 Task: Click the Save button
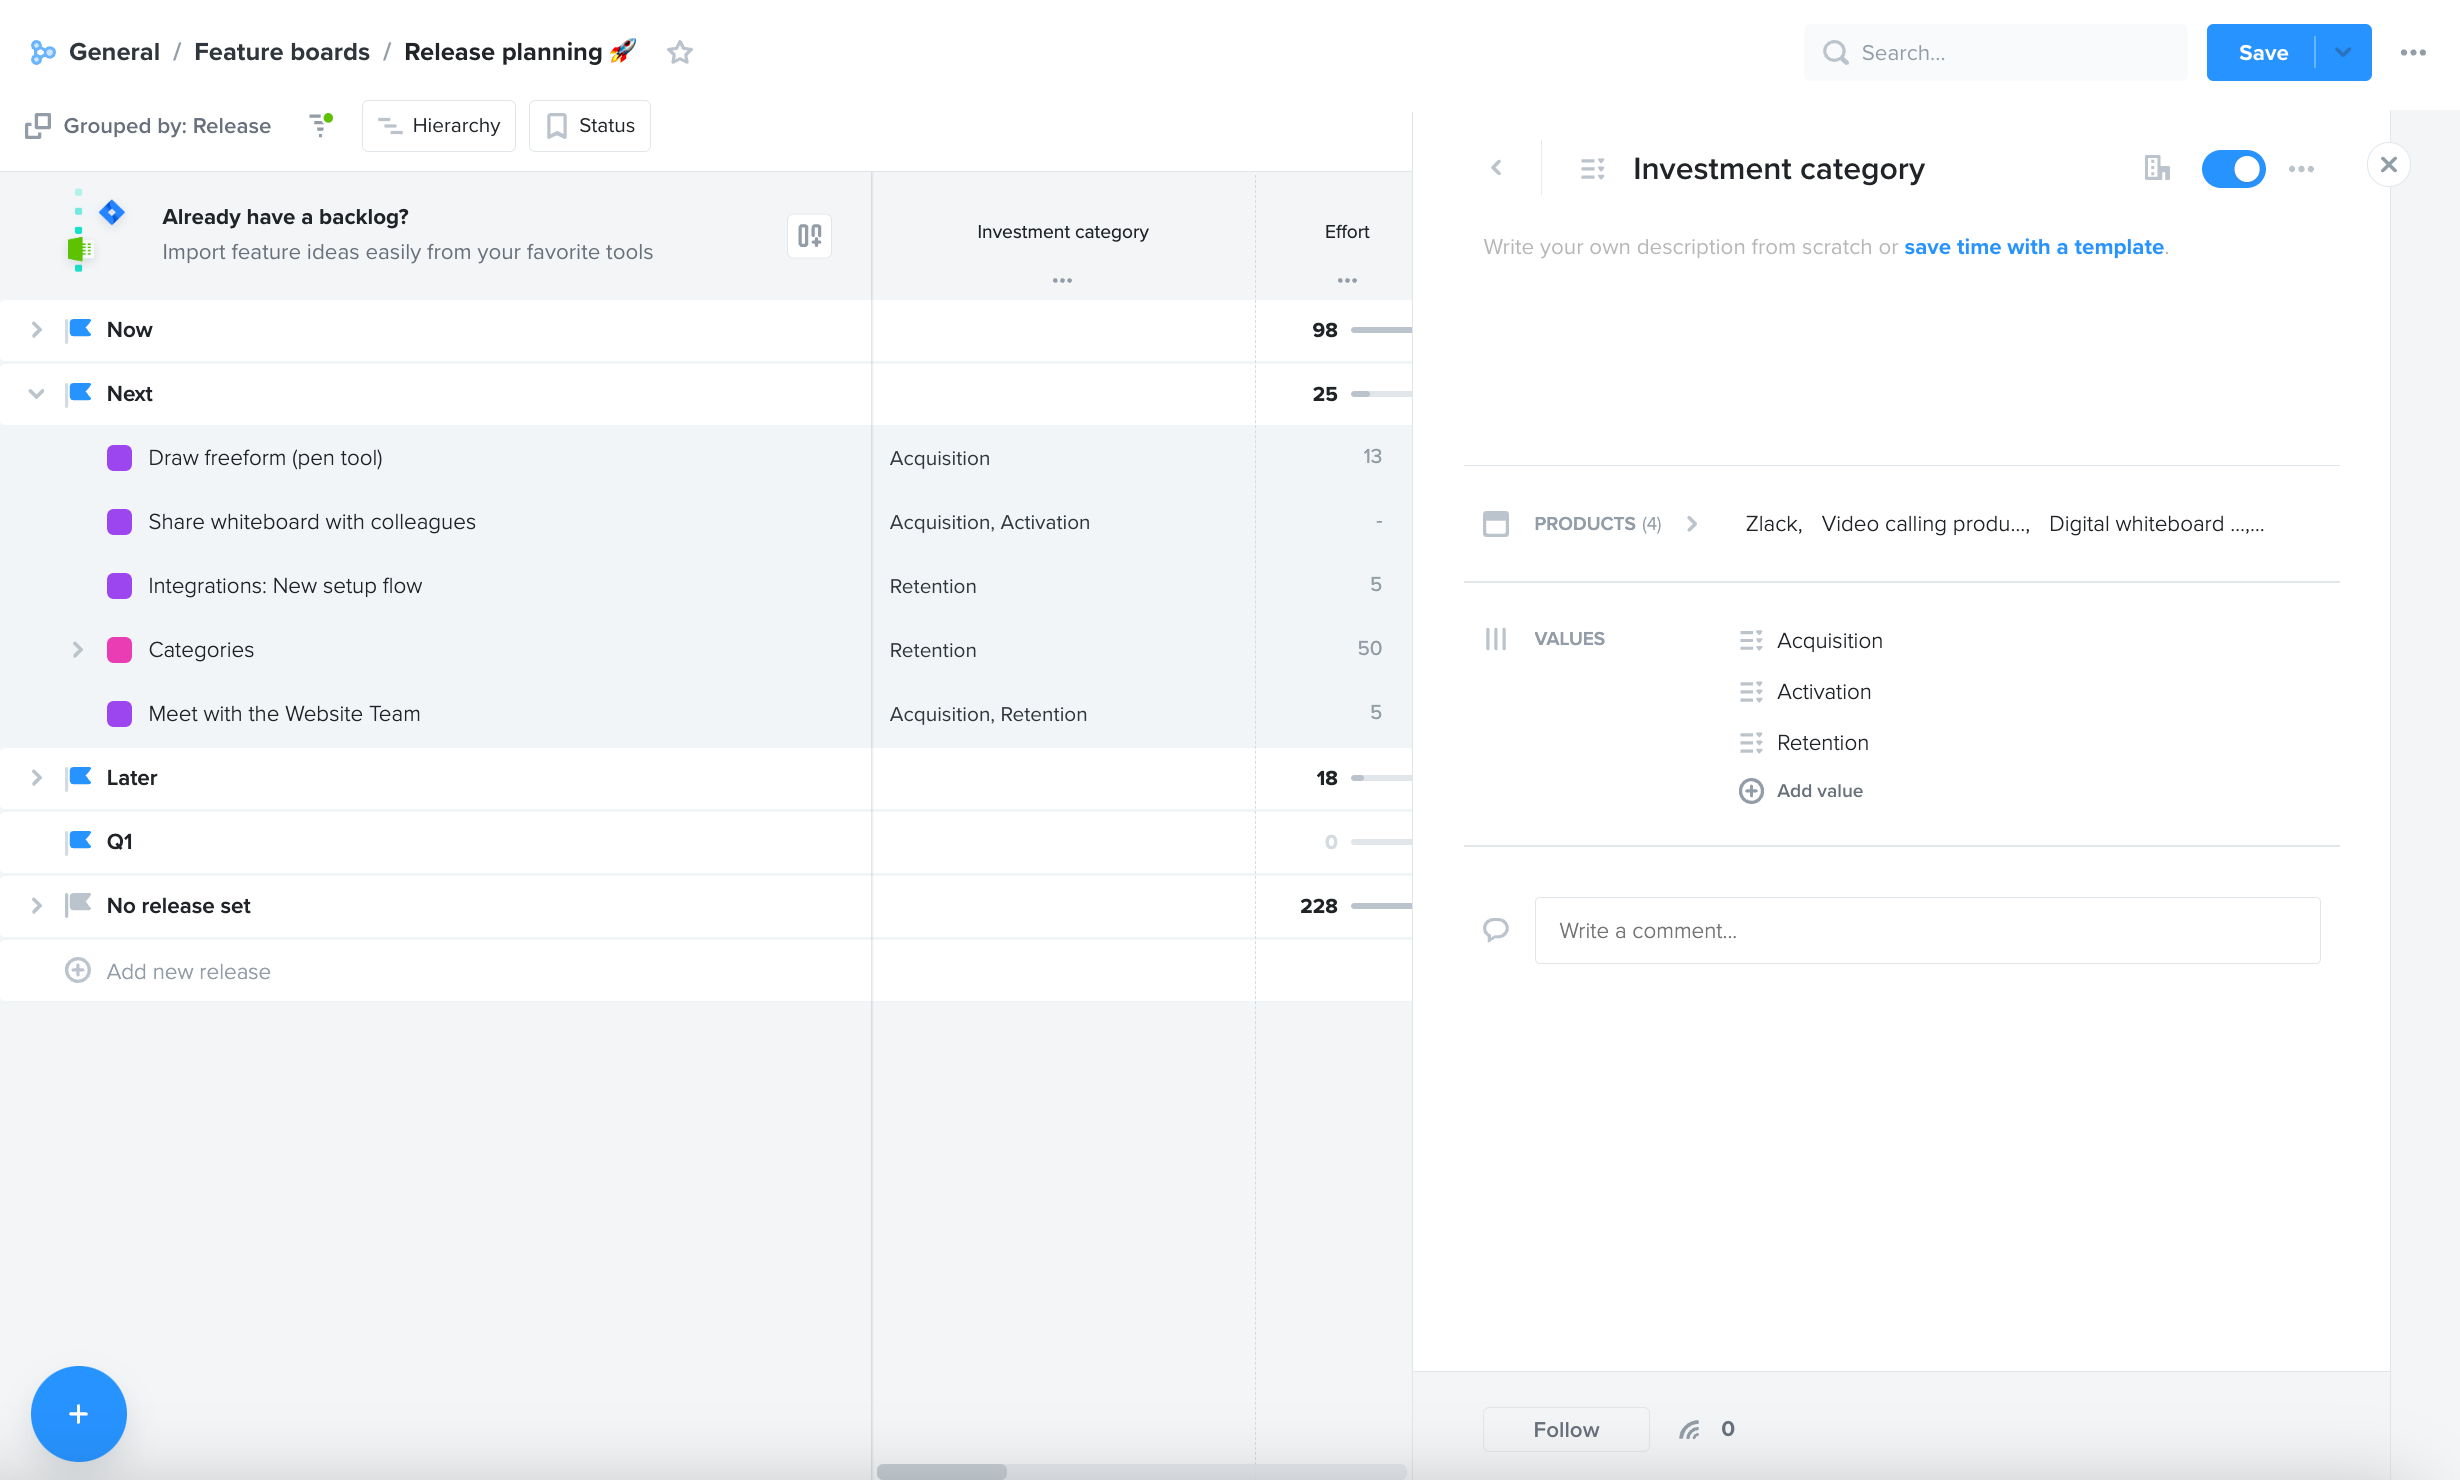[2262, 52]
